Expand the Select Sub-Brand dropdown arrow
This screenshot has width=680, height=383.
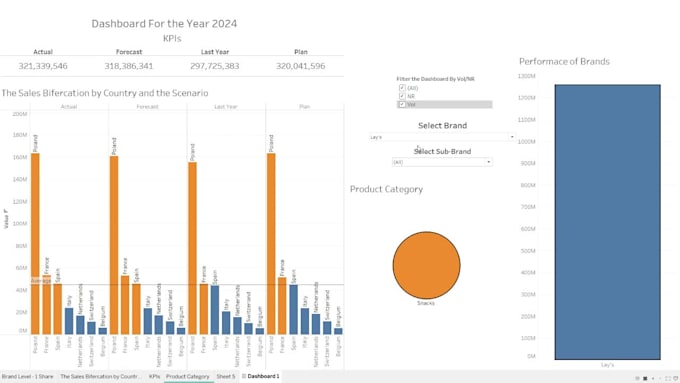[489, 162]
